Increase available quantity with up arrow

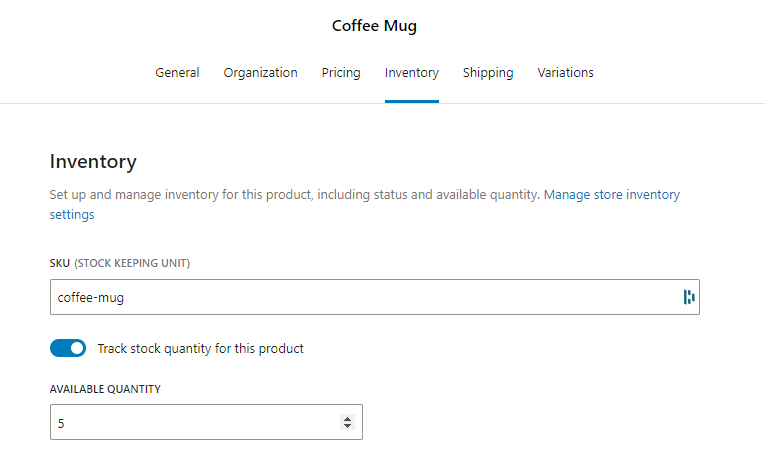coord(347,419)
